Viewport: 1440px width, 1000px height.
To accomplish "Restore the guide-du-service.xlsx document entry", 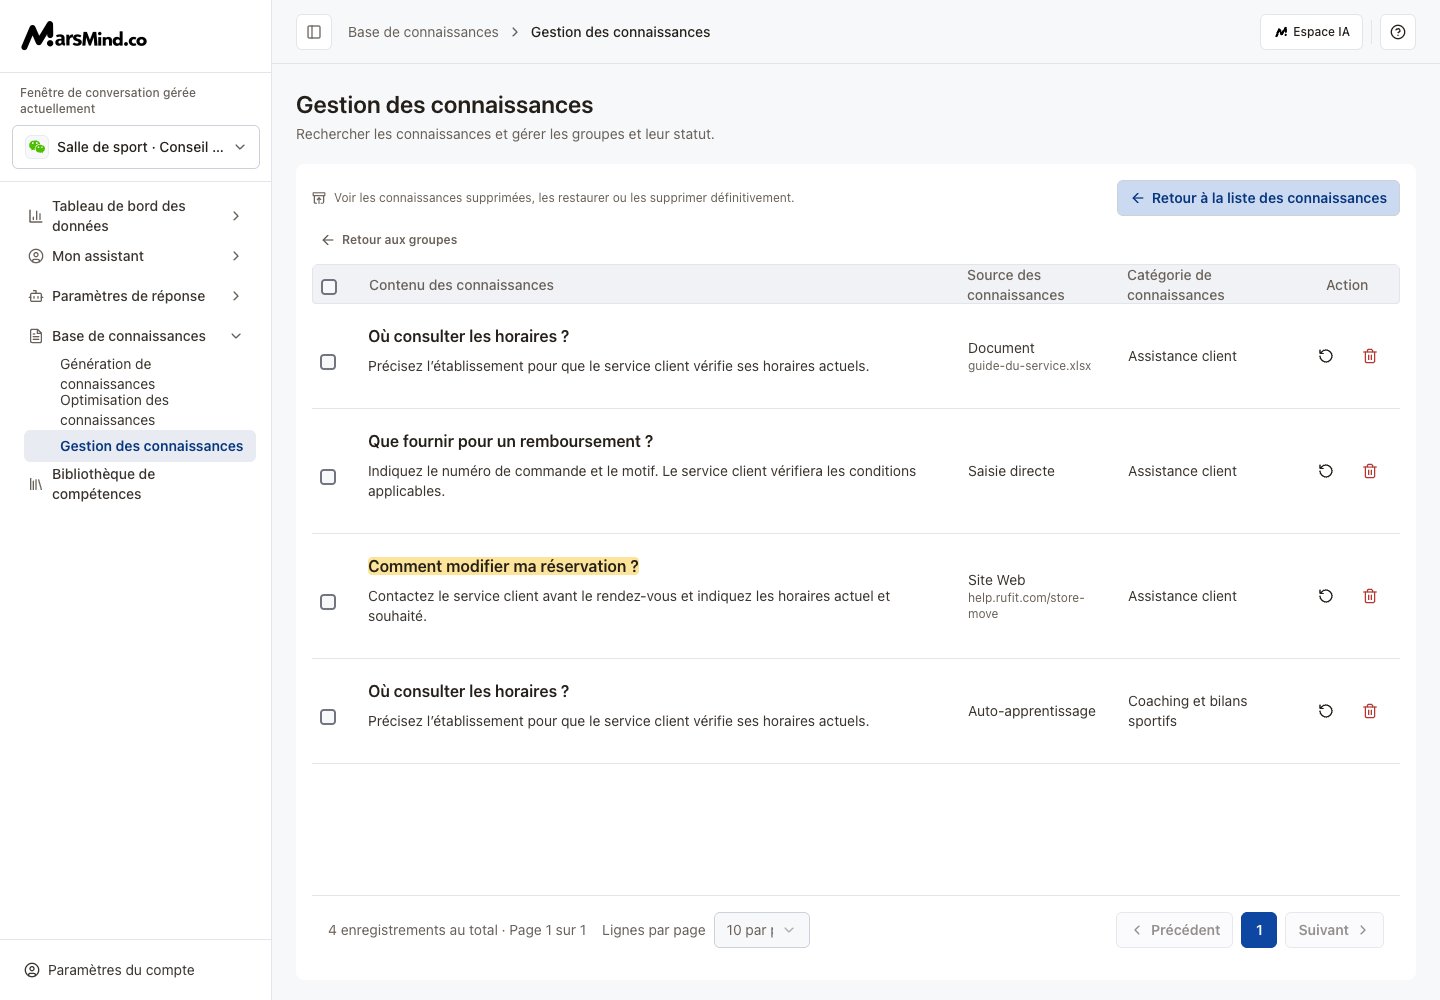I will (1326, 356).
